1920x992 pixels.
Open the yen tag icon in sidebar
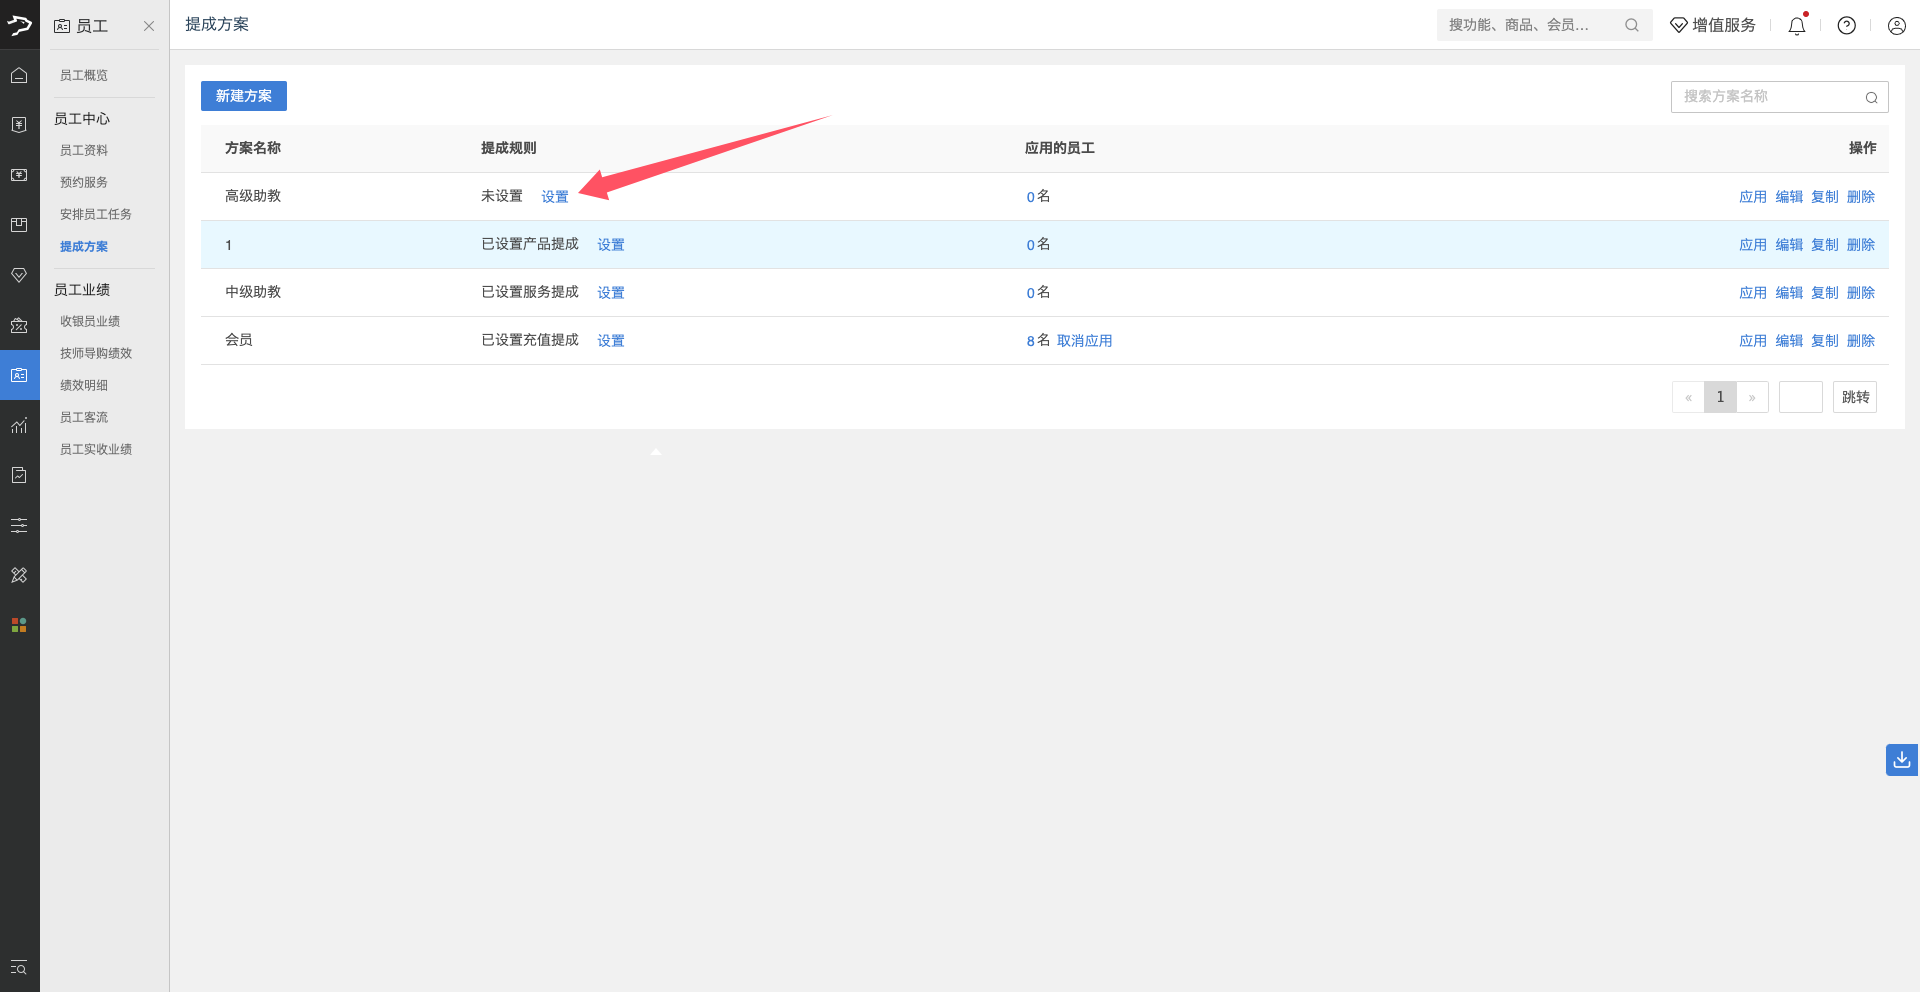click(19, 125)
